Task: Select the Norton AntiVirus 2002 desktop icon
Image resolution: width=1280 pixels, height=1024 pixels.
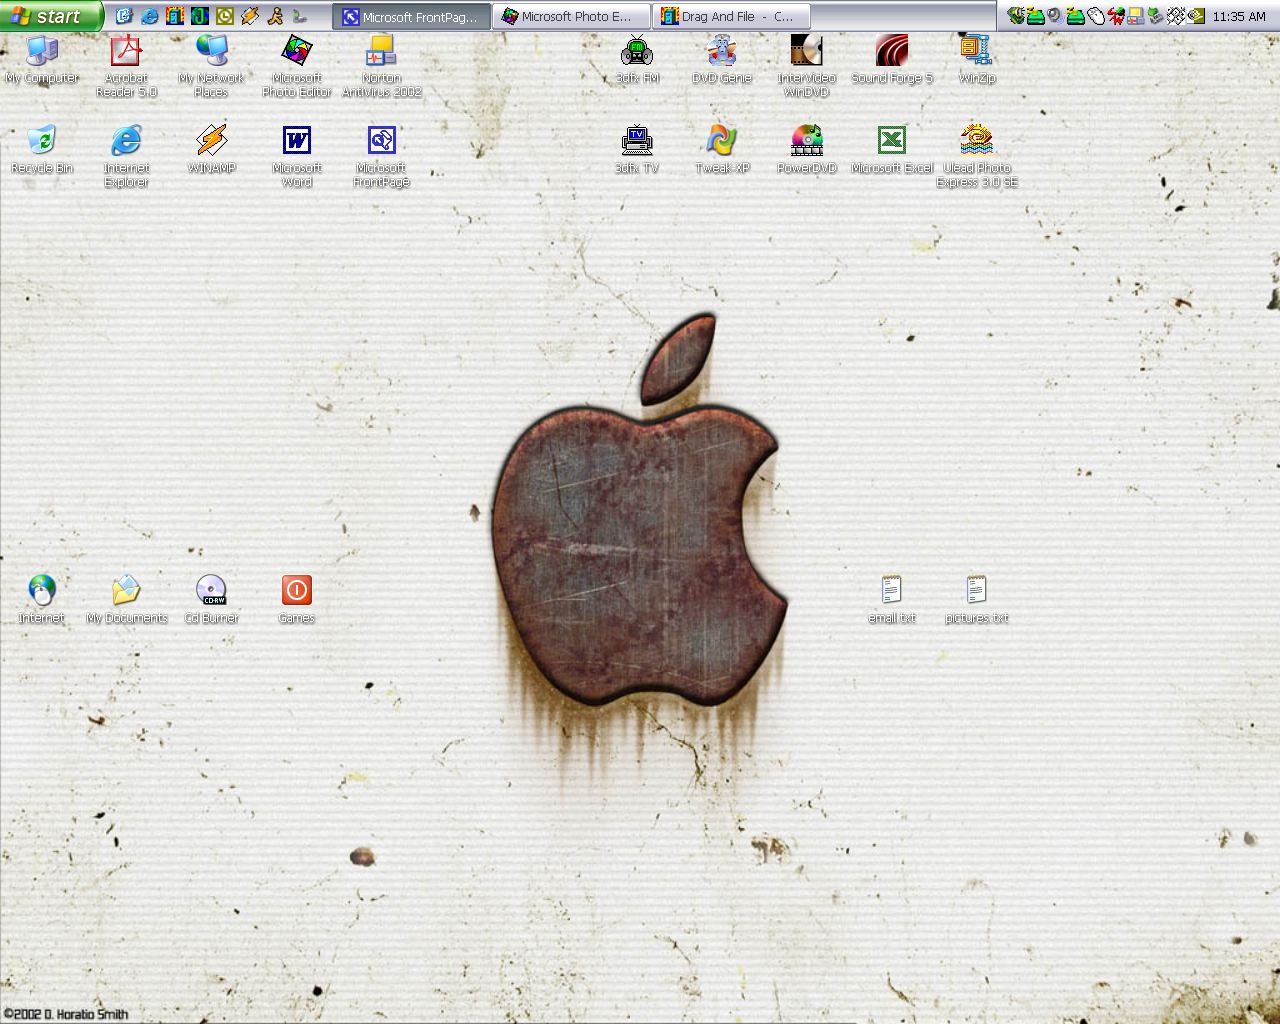Action: pyautogui.click(x=381, y=66)
